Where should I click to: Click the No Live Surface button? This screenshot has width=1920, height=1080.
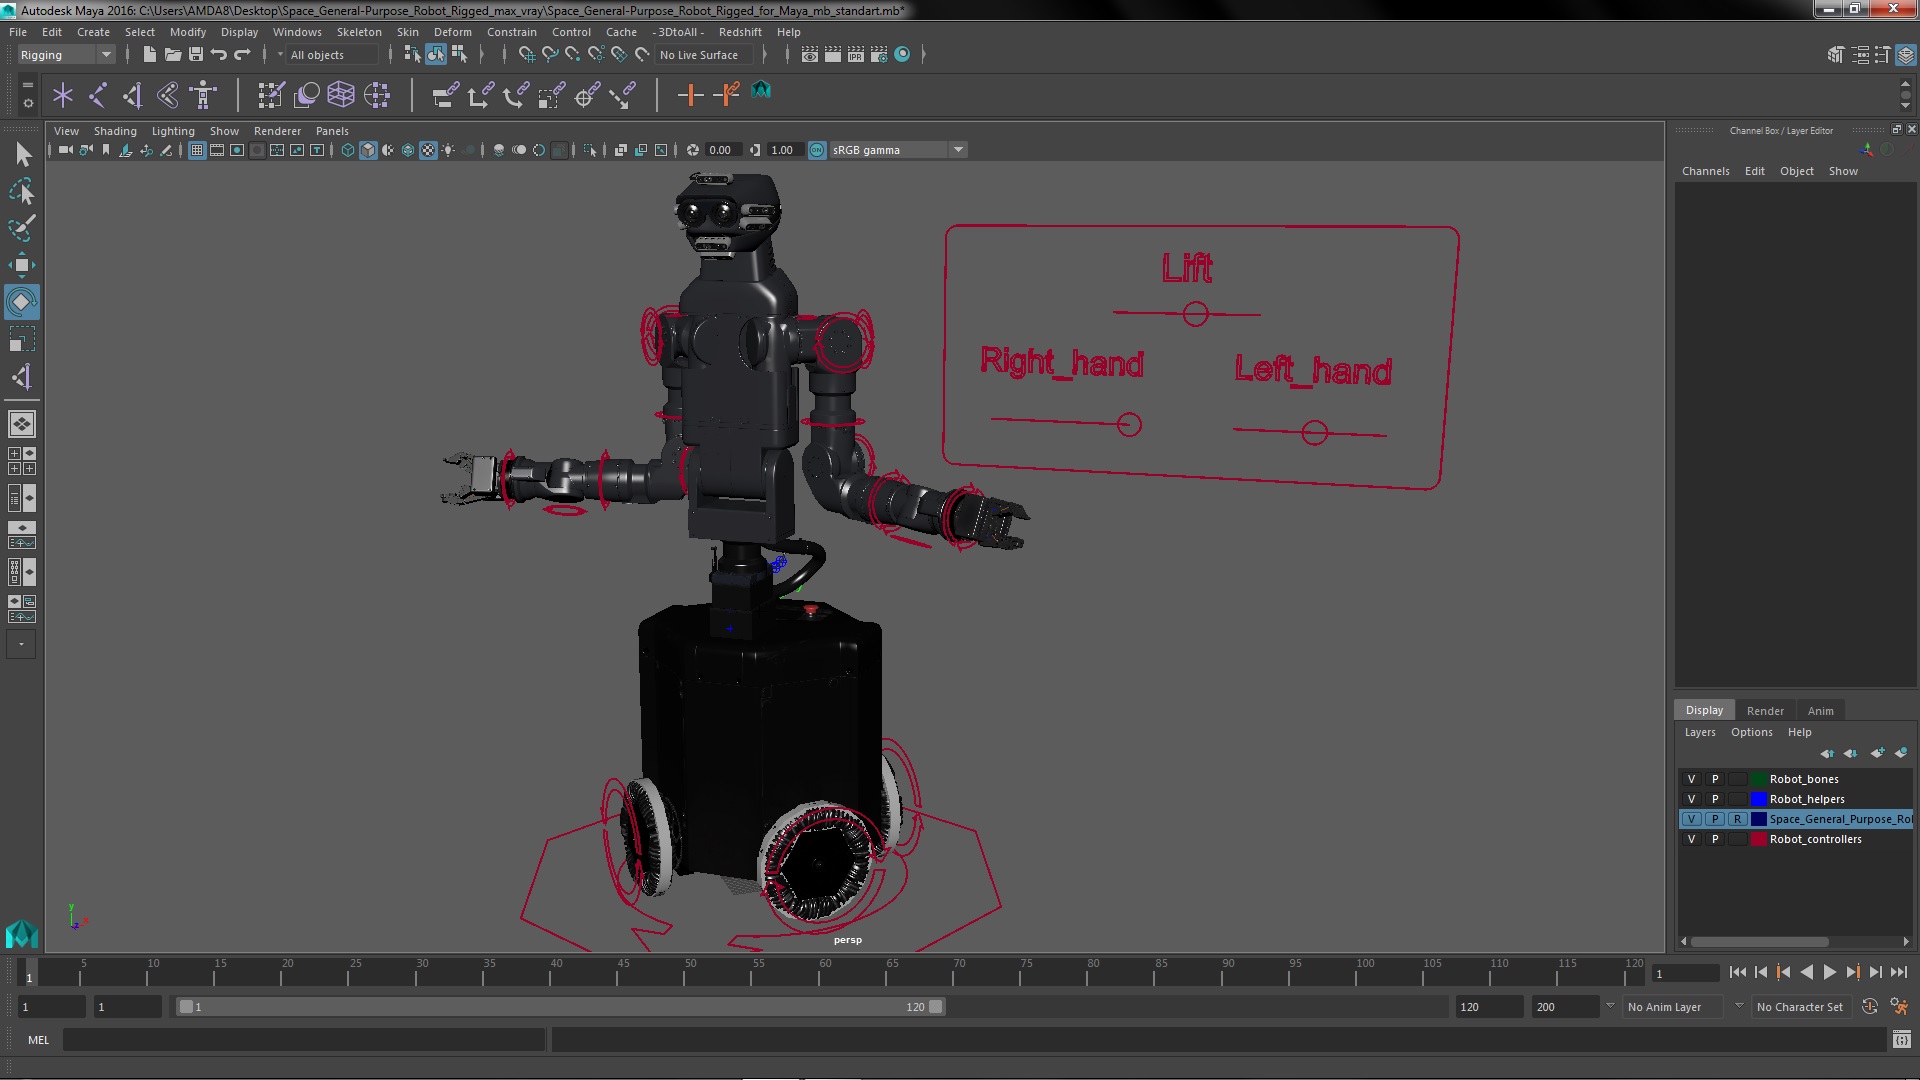(x=699, y=55)
